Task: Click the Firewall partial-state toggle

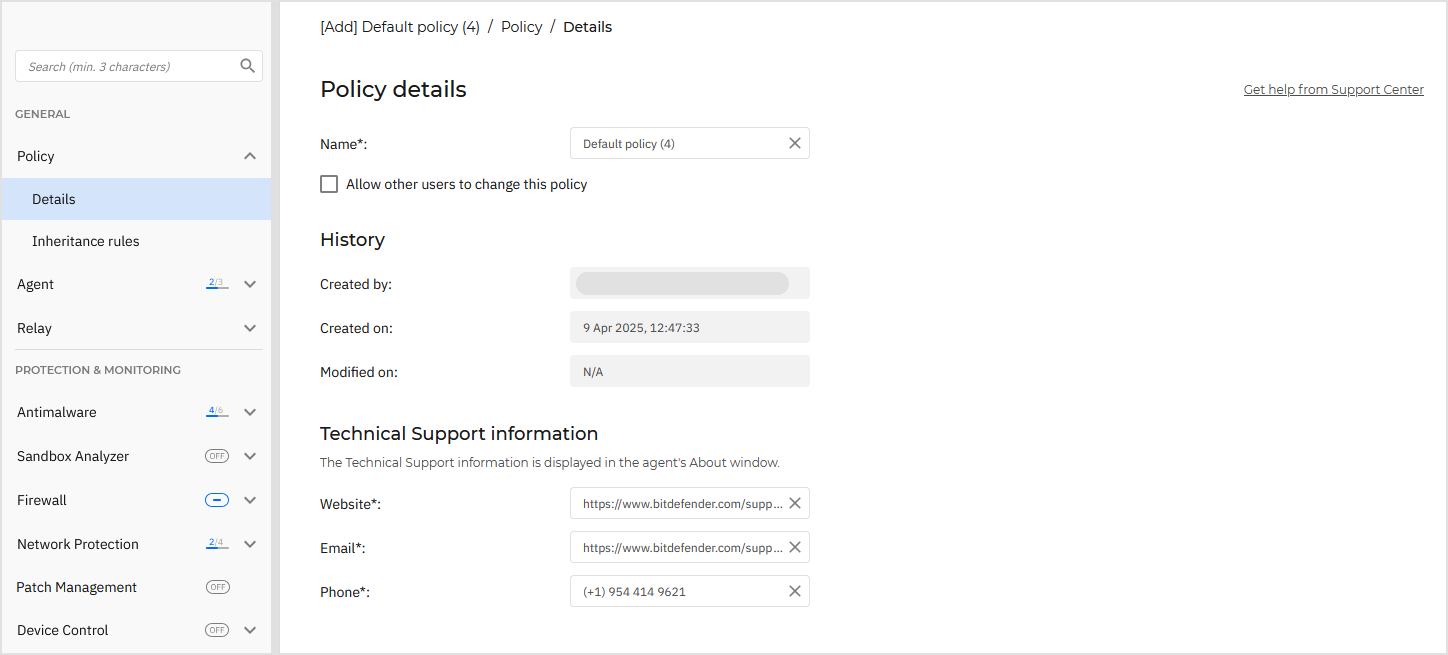Action: (216, 499)
